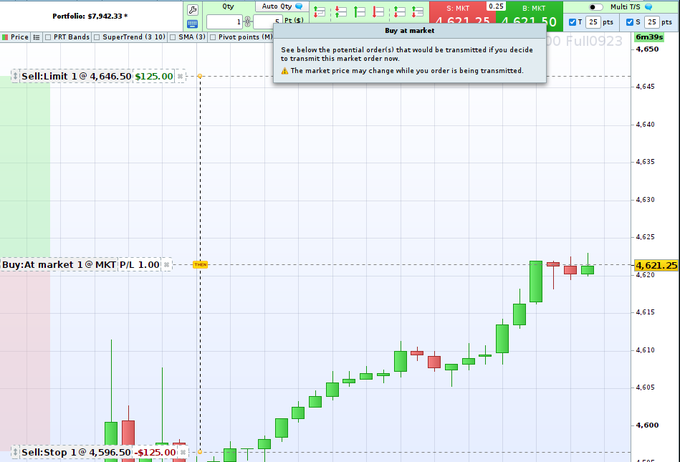Image resolution: width=680 pixels, height=462 pixels.
Task: Open the price list icon next to Price
Action: [36, 37]
